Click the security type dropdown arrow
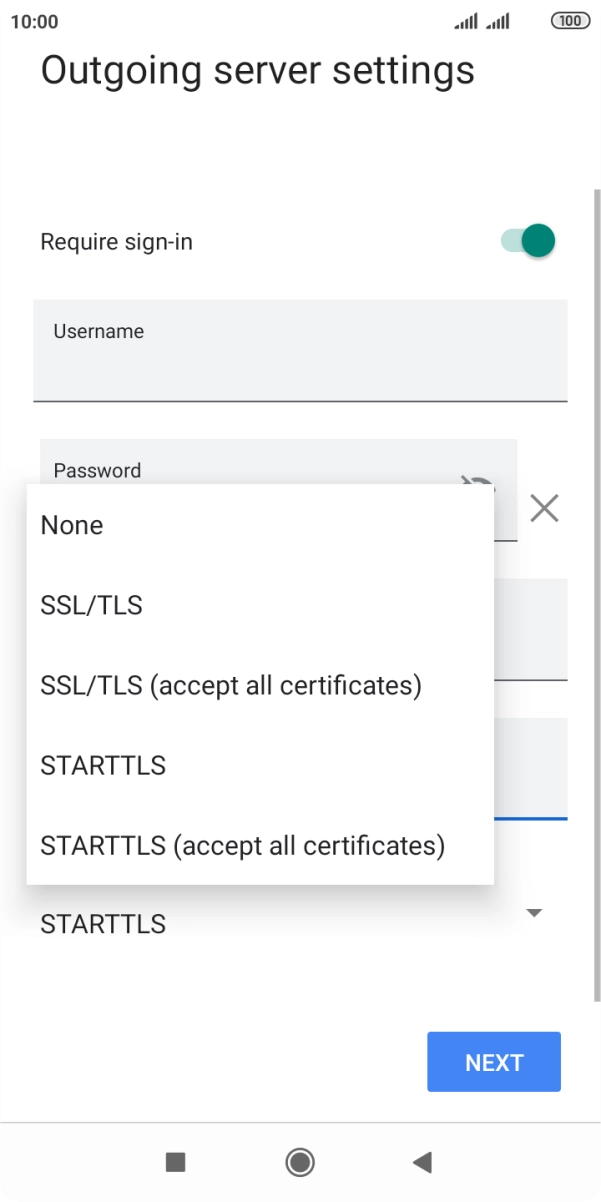The width and height of the screenshot is (601, 1202). 535,913
